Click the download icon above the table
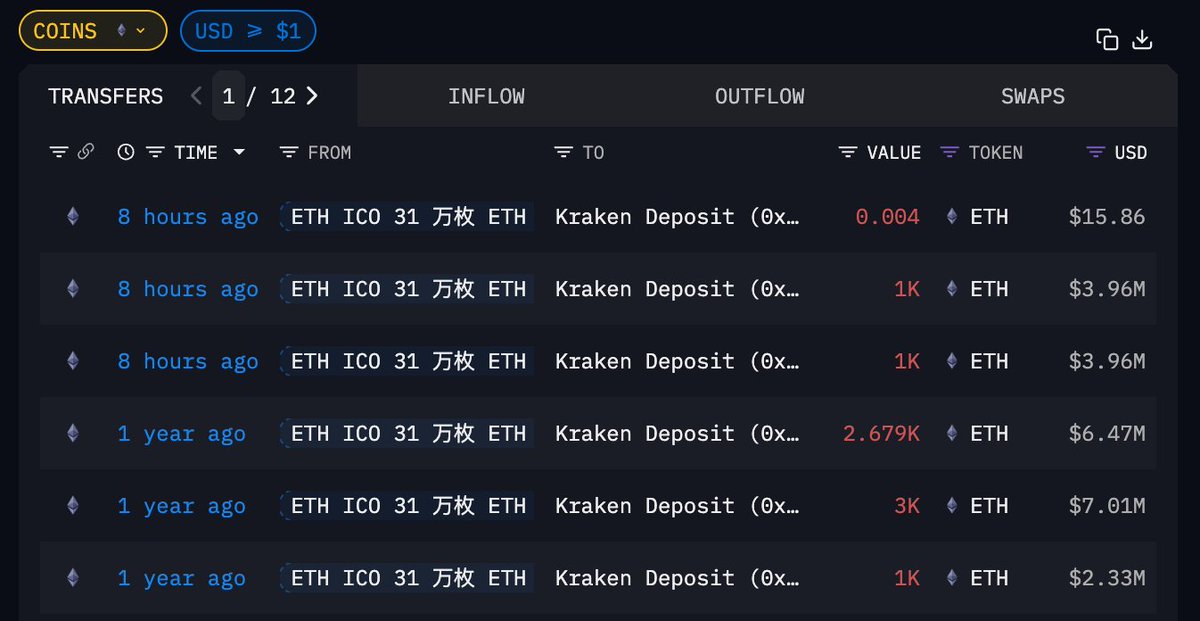Screen dimensions: 1200x621 1142,39
